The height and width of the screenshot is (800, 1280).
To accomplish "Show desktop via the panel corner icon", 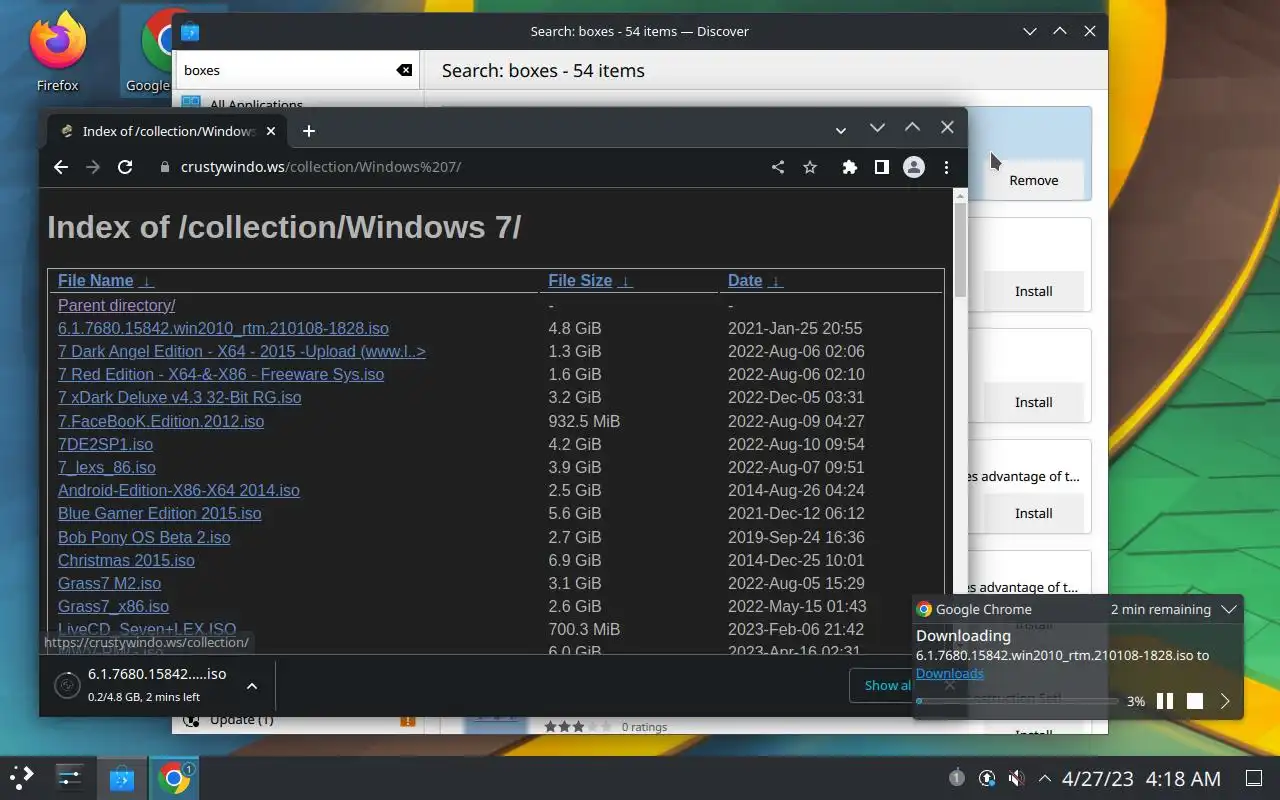I will click(x=1254, y=778).
